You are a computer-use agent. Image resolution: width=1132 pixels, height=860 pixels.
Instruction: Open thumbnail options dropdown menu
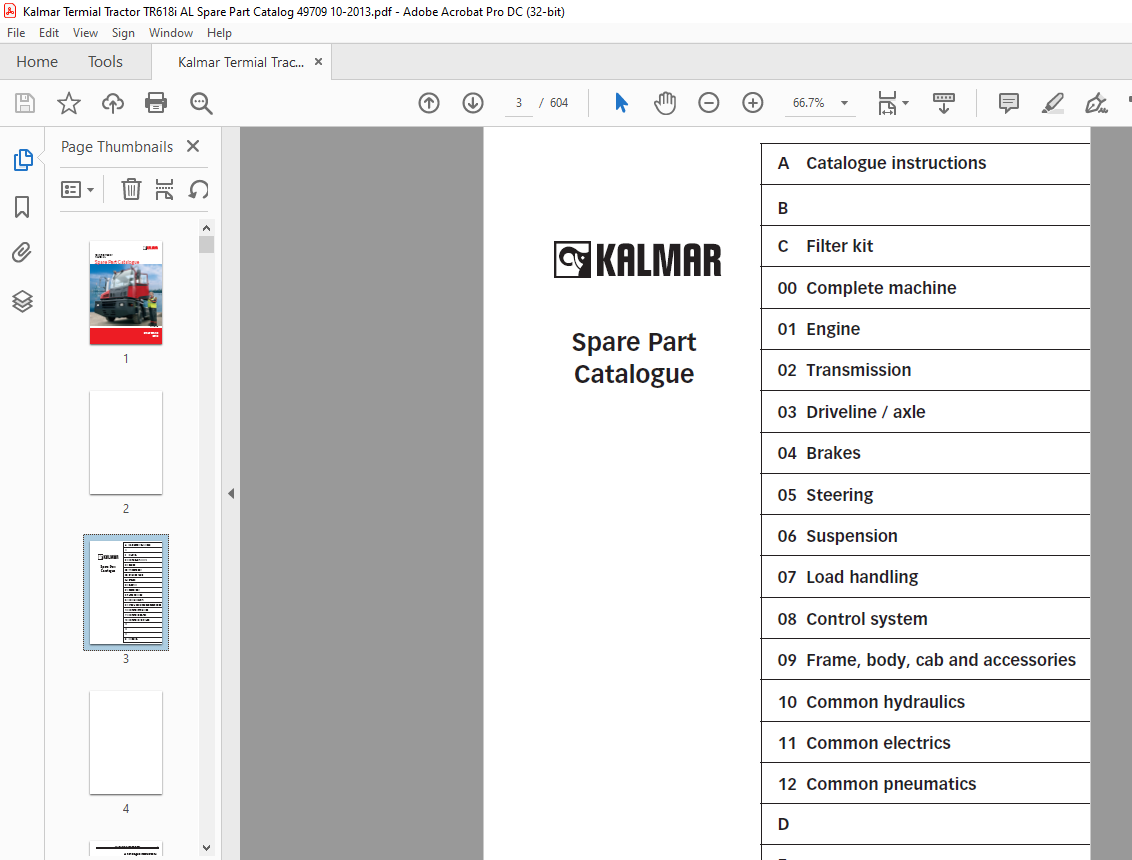[77, 189]
